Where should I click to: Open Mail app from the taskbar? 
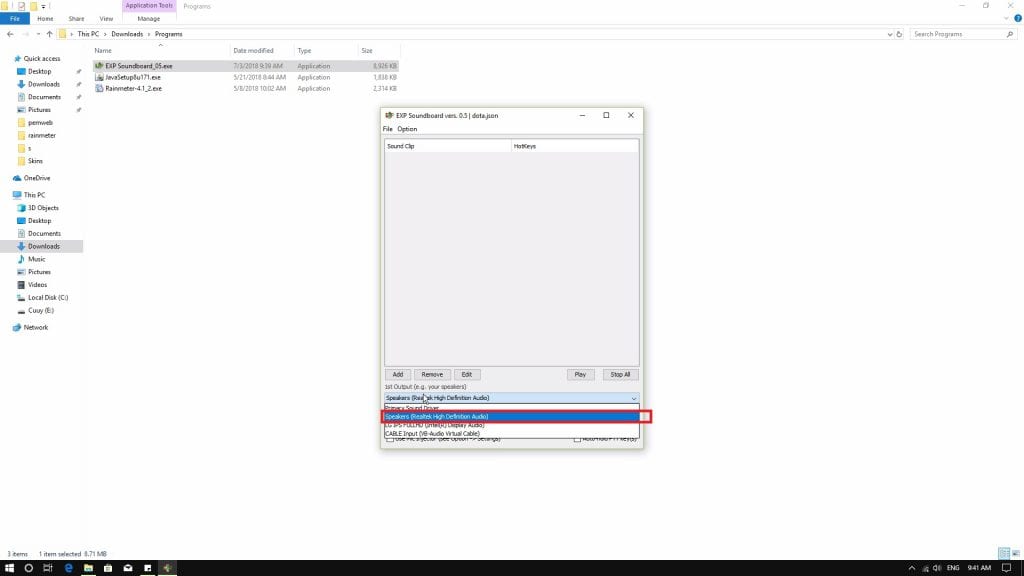128,568
